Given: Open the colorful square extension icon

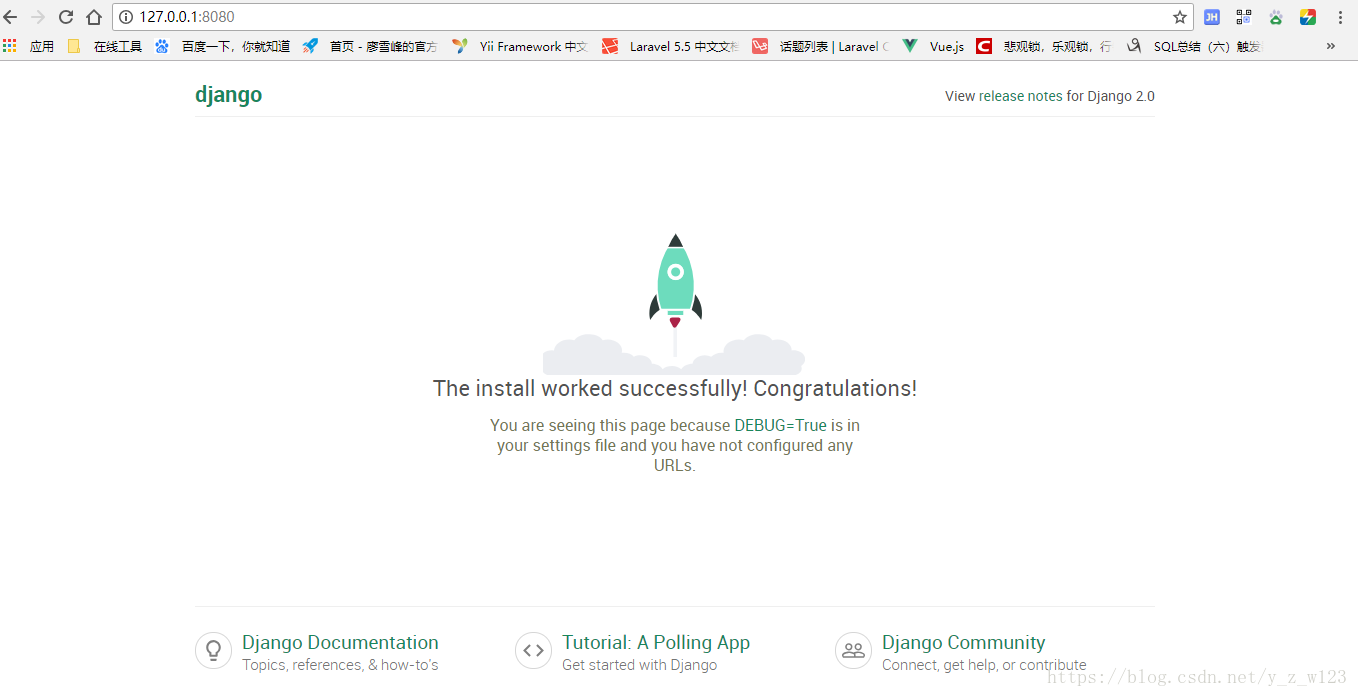Looking at the screenshot, I should 1308,17.
